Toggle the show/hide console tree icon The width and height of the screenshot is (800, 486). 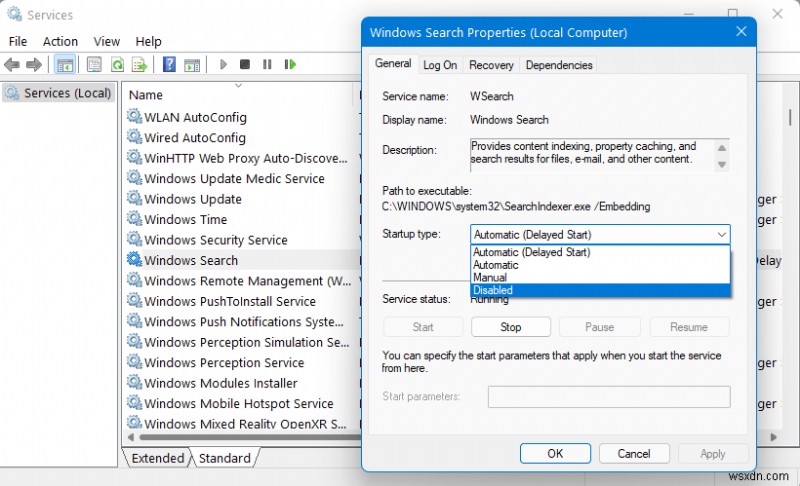[x=65, y=65]
